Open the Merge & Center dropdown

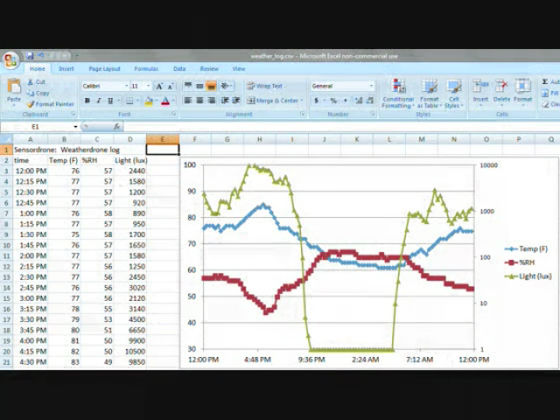(x=302, y=101)
